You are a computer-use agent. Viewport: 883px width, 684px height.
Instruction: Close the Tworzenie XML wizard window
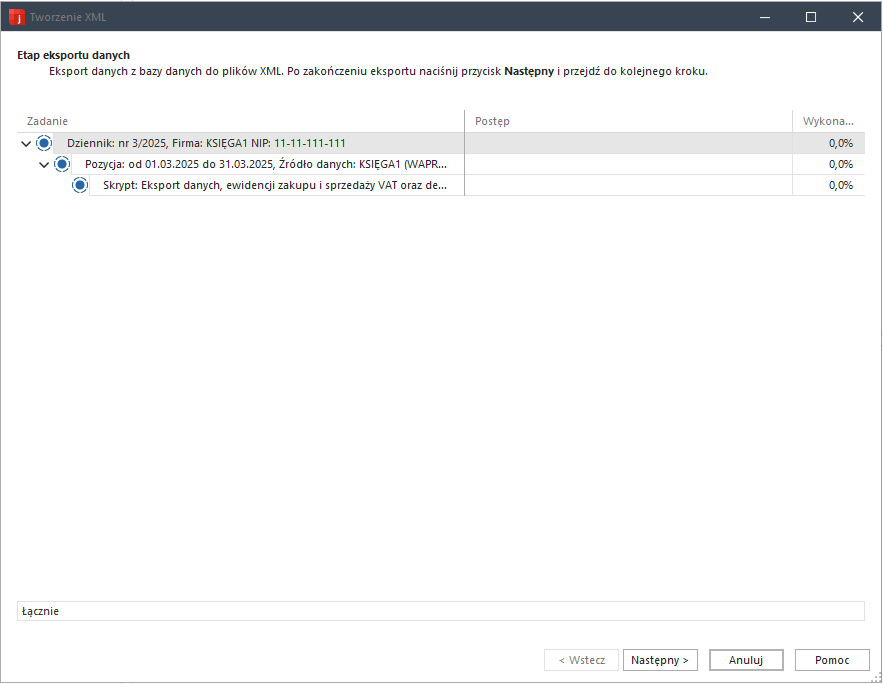coord(857,17)
